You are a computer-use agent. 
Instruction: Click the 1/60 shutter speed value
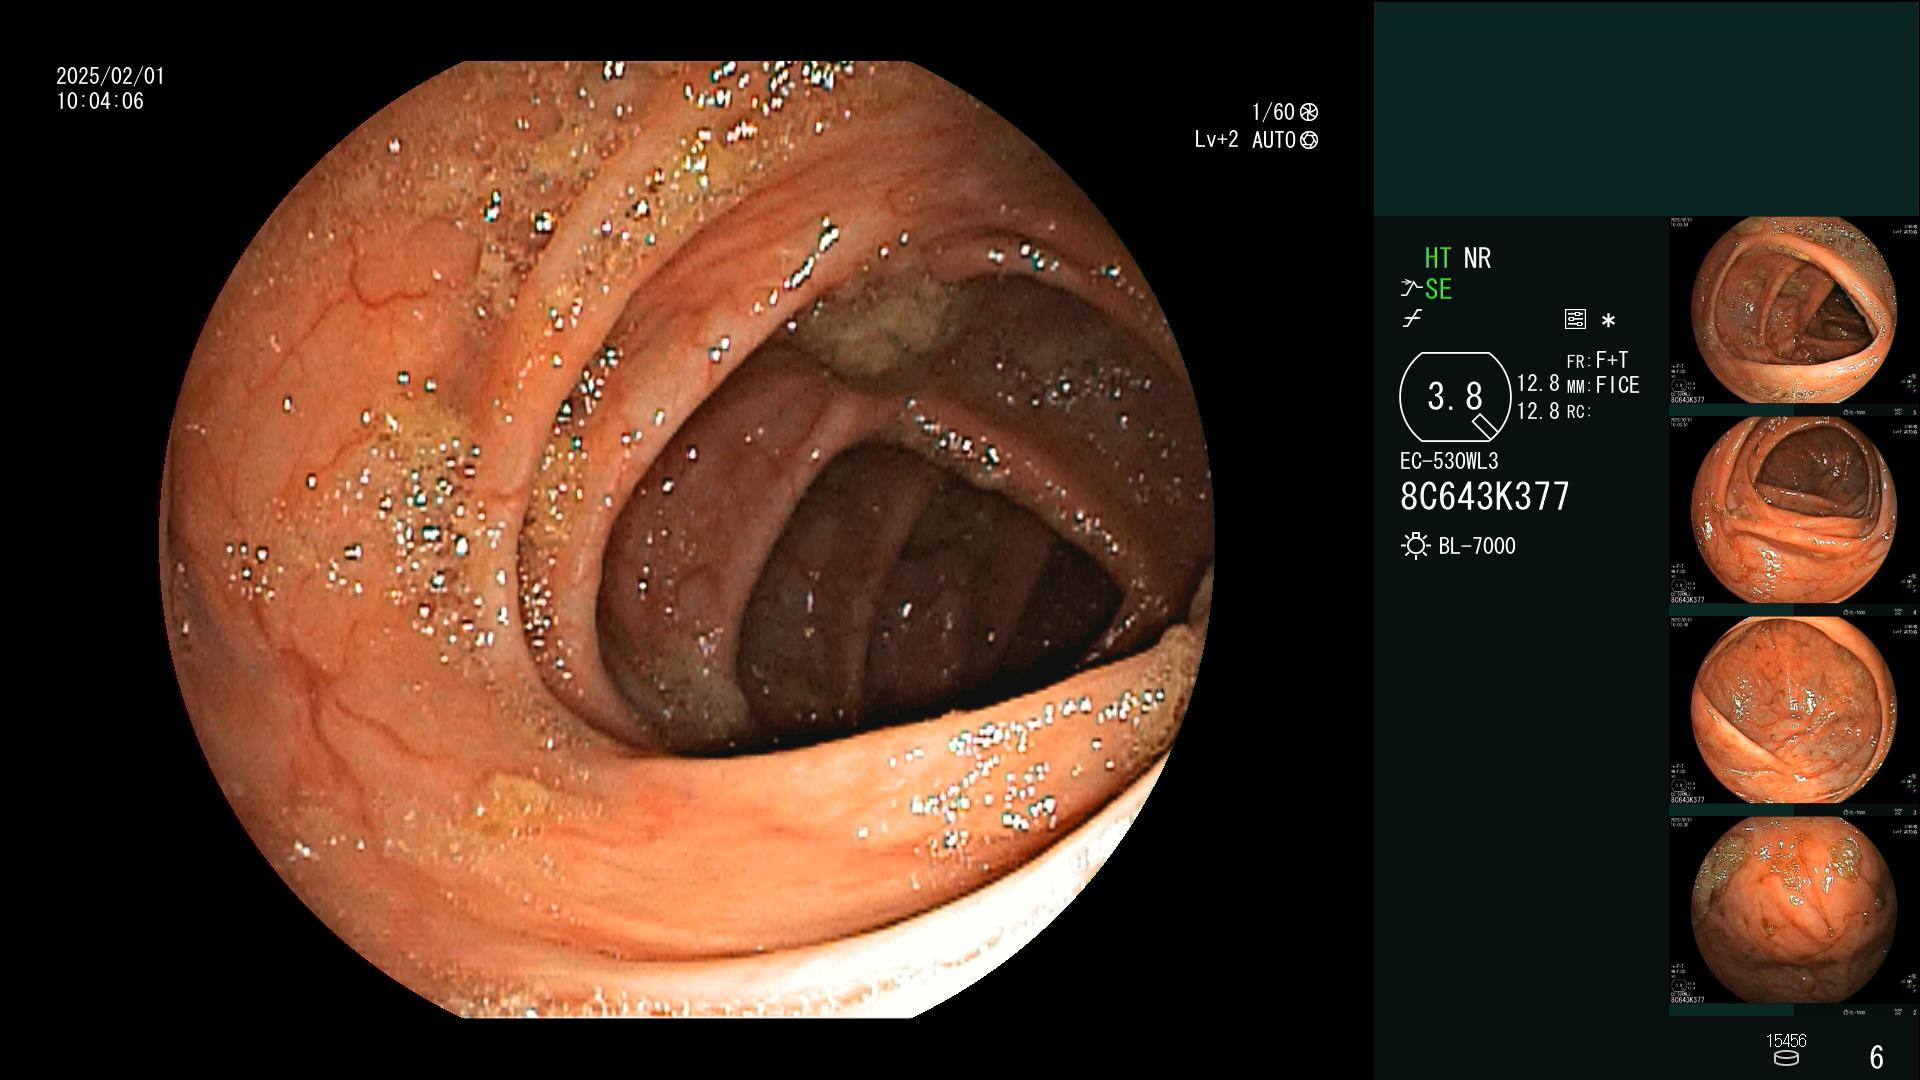pyautogui.click(x=1273, y=112)
